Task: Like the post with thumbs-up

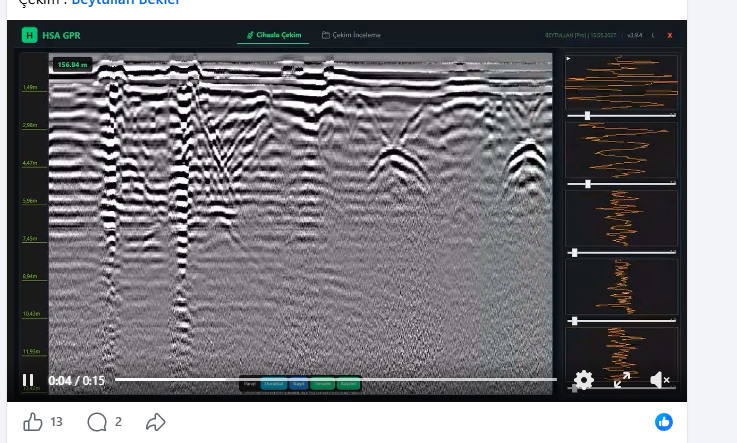Action: pos(33,422)
